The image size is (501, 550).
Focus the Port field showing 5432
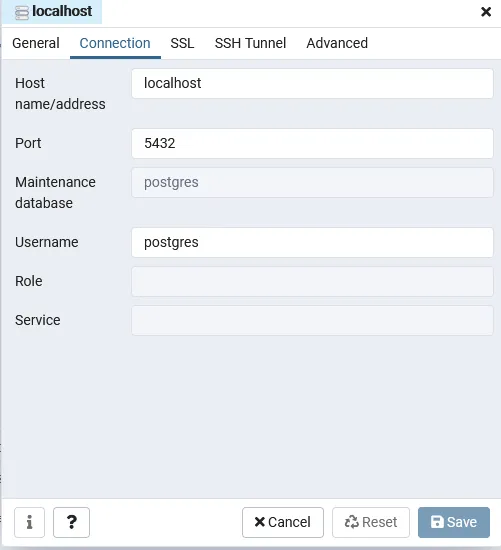312,143
